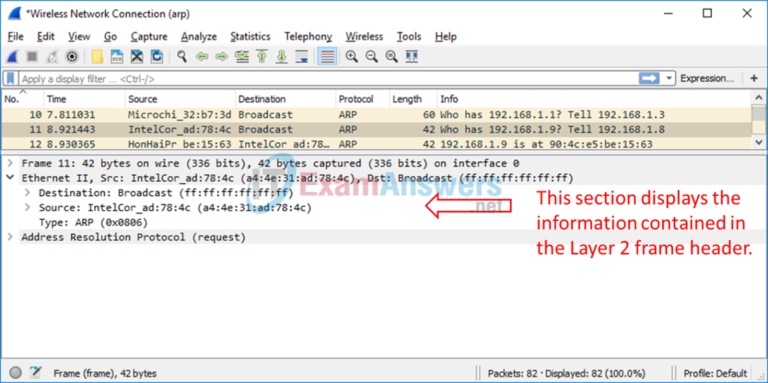
Task: Stop capturing packets toolbar icon
Action: coord(32,57)
